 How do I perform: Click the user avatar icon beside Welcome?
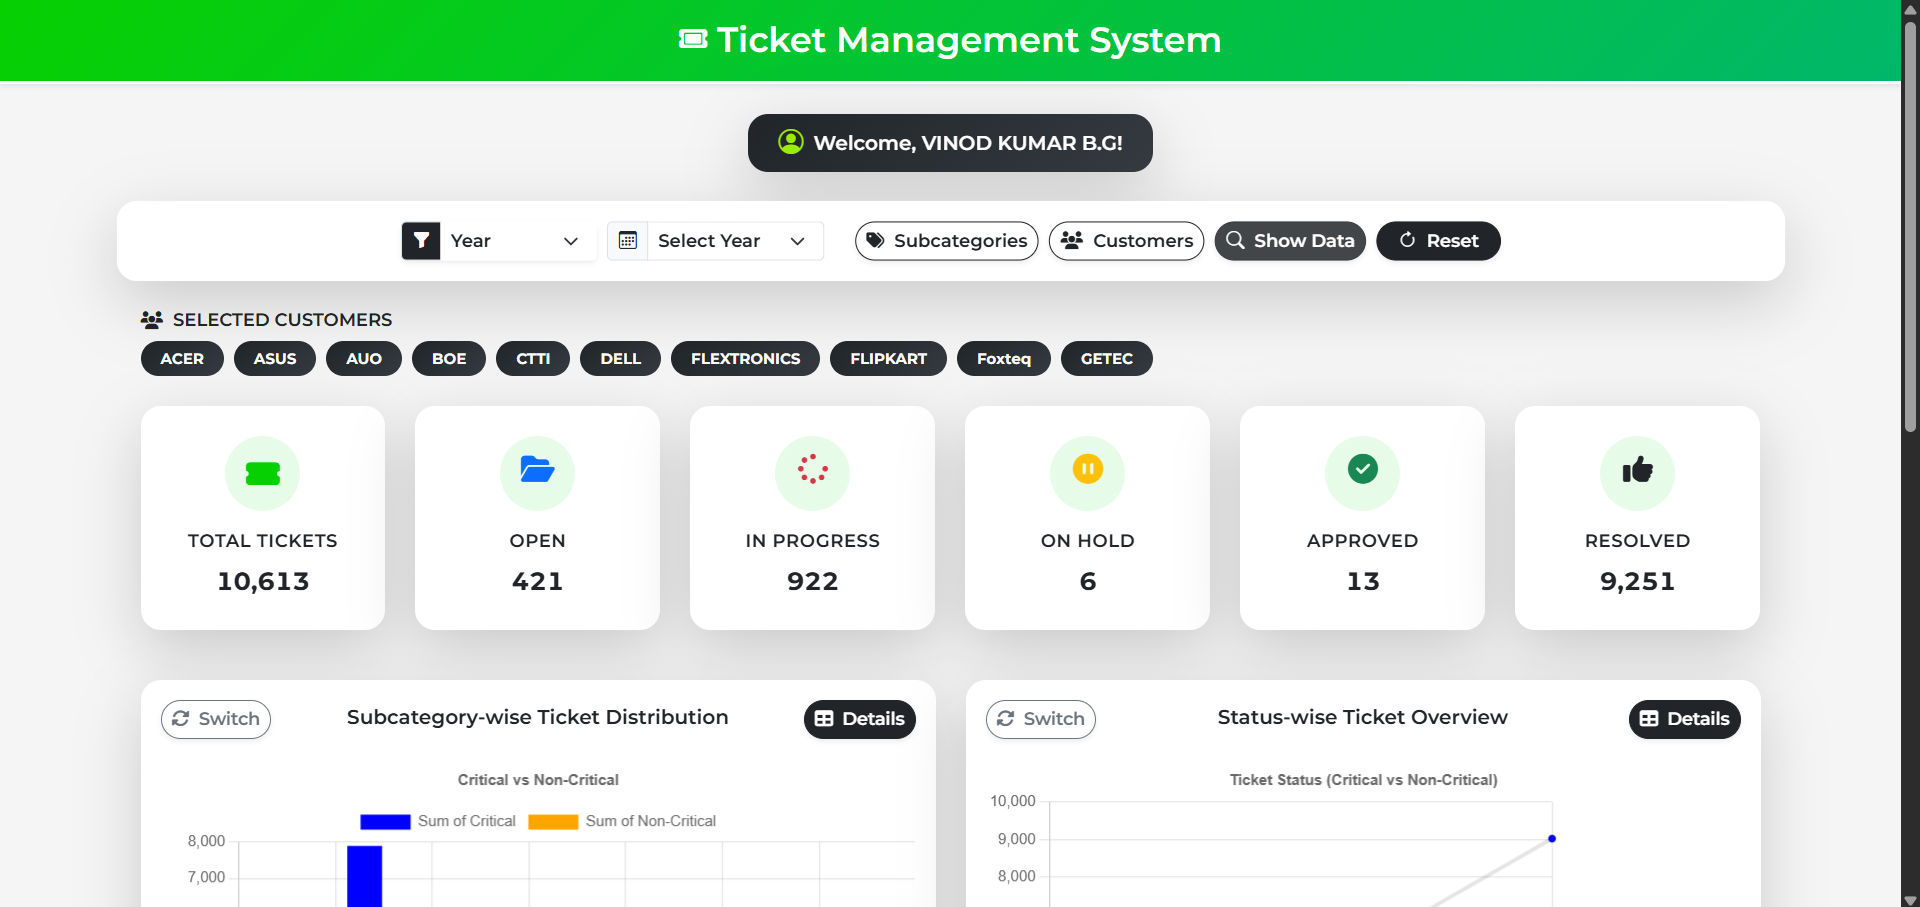(x=791, y=142)
